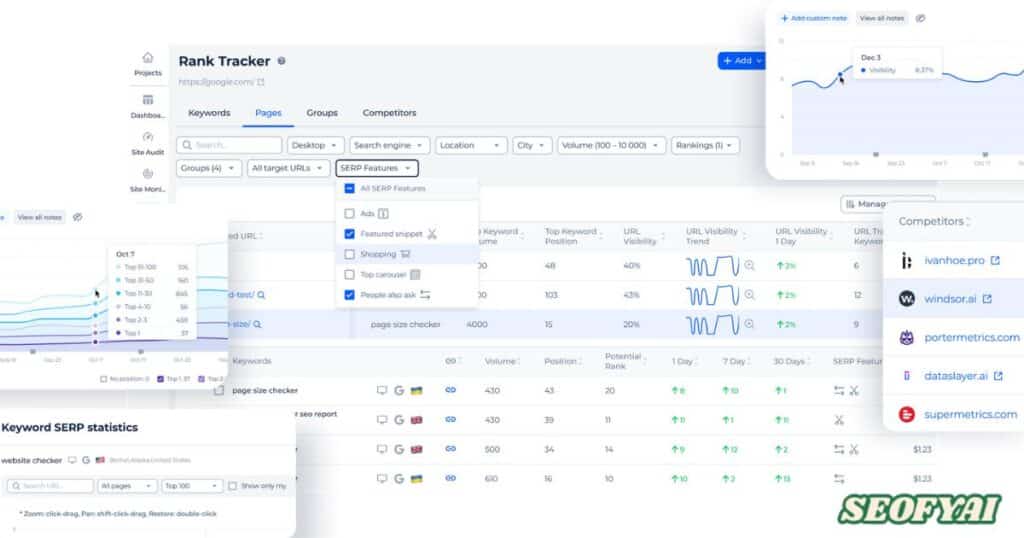Screen dimensions: 1024x538
Task: Click the search icon beside the d-test/ URL
Action: (261, 295)
